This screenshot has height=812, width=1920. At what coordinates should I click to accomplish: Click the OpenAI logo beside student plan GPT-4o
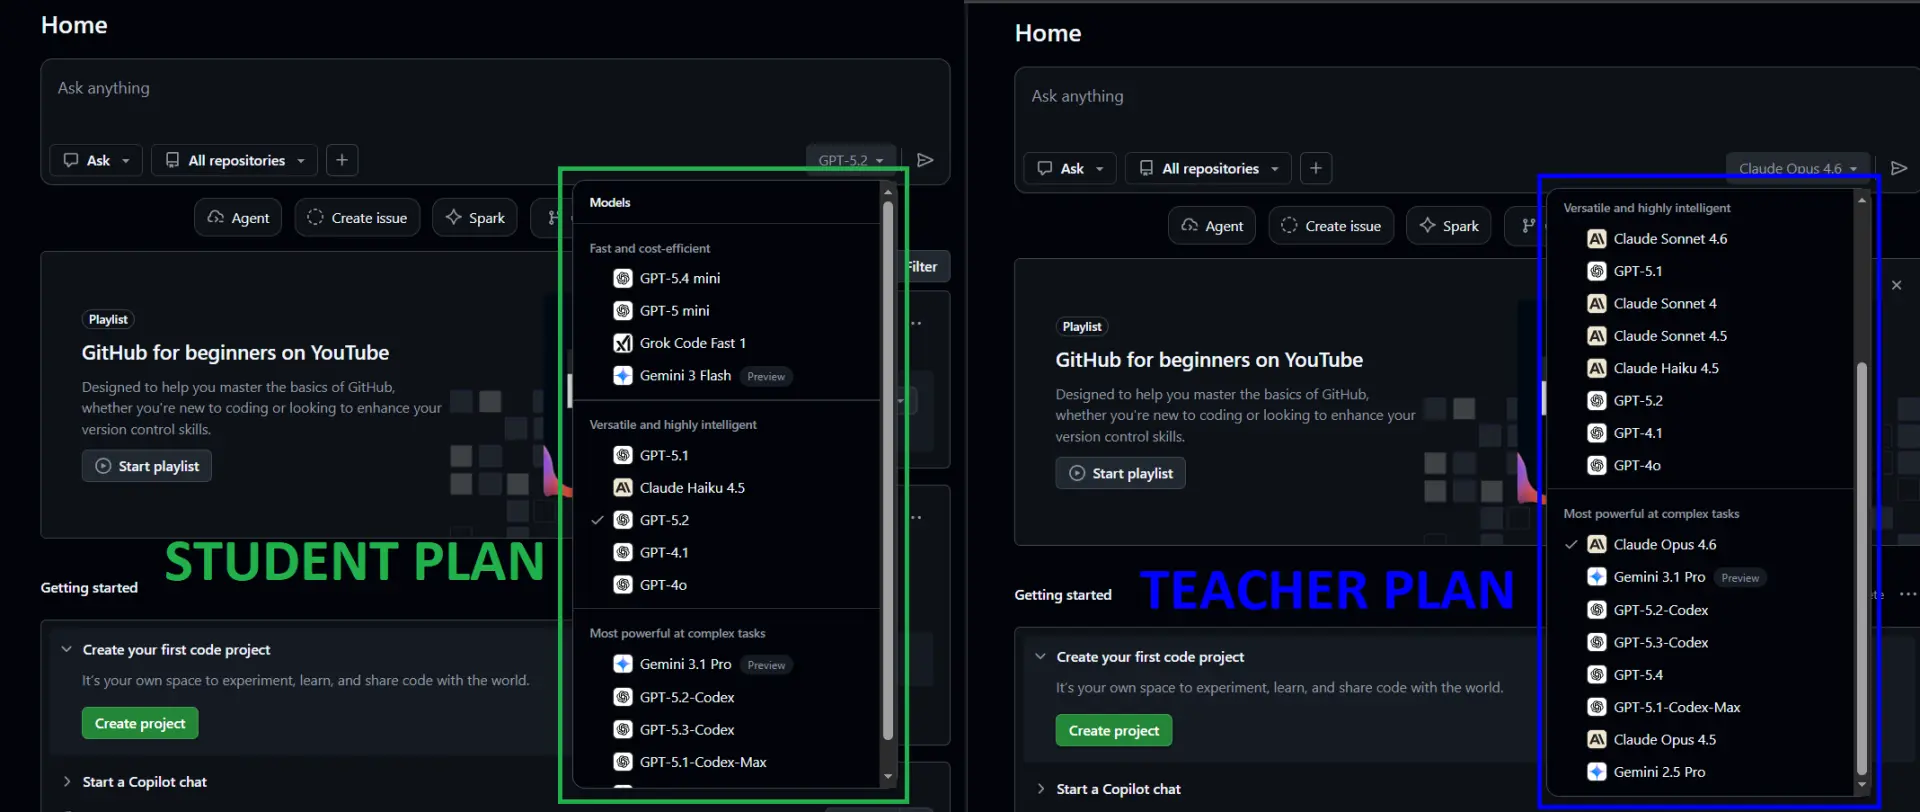(623, 585)
